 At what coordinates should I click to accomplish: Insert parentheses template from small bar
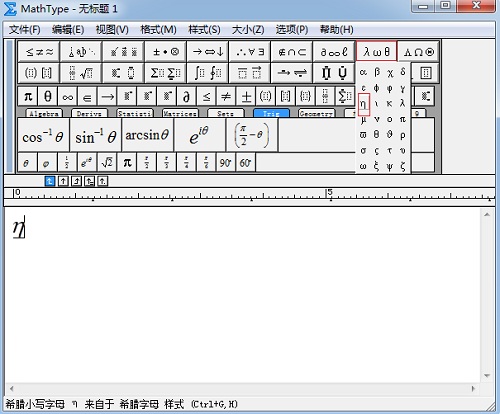(266, 97)
